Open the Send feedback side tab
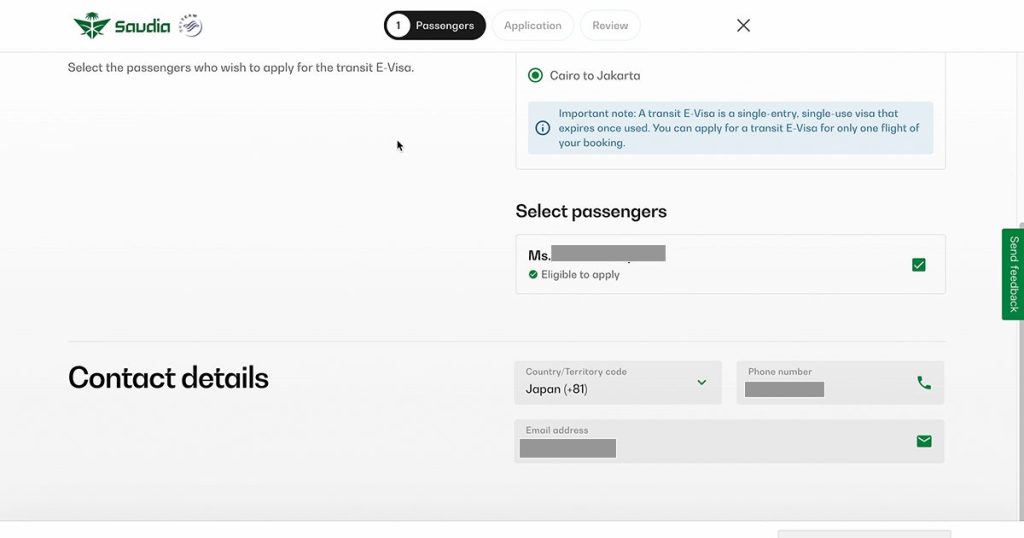The width and height of the screenshot is (1024, 538). point(1012,274)
